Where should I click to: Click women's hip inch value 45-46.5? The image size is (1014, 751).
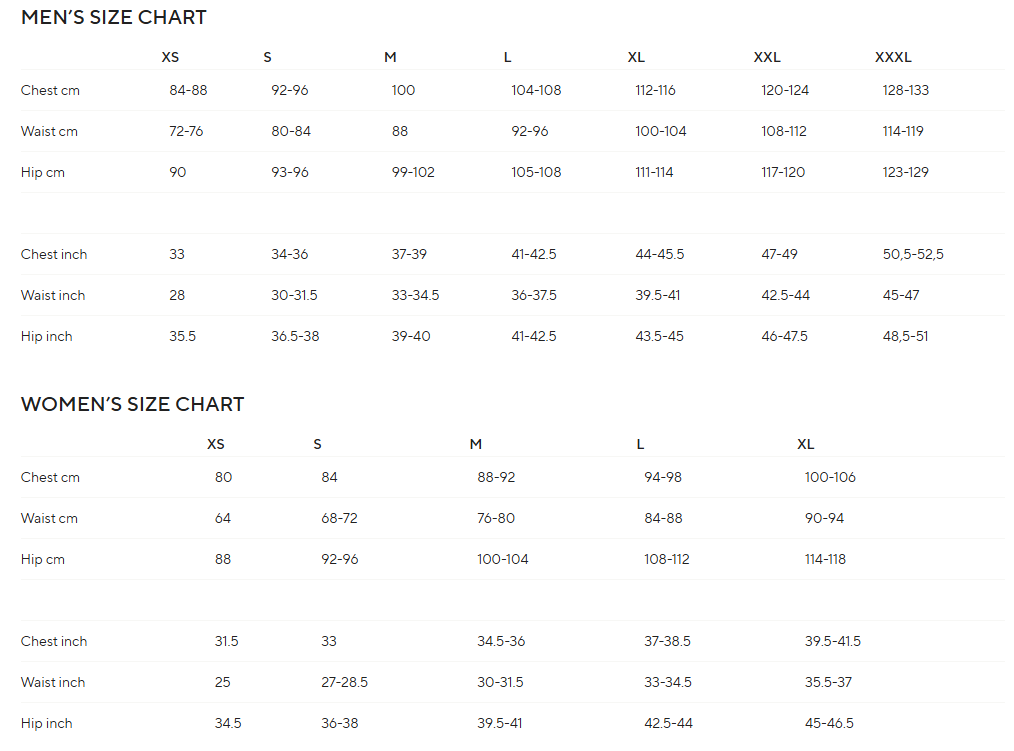click(829, 723)
